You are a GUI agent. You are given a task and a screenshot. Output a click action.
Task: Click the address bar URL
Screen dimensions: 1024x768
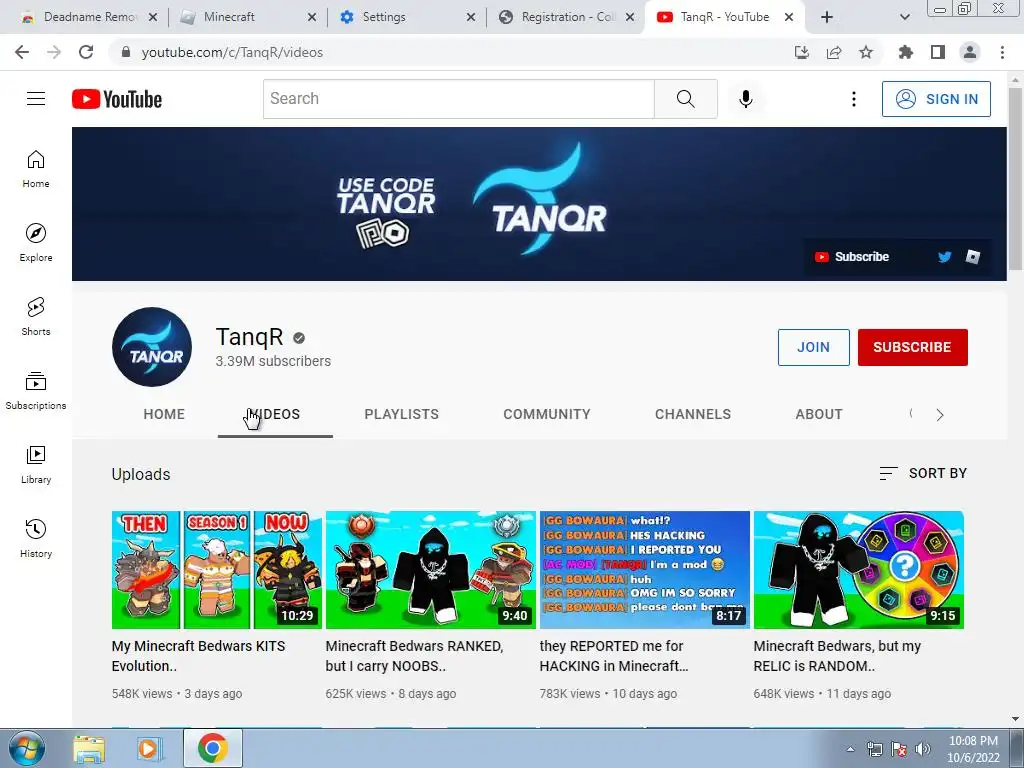232,52
